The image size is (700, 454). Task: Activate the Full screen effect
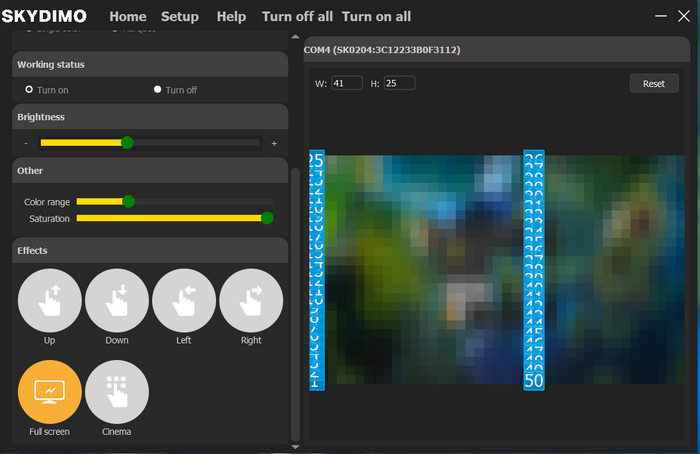(x=49, y=391)
